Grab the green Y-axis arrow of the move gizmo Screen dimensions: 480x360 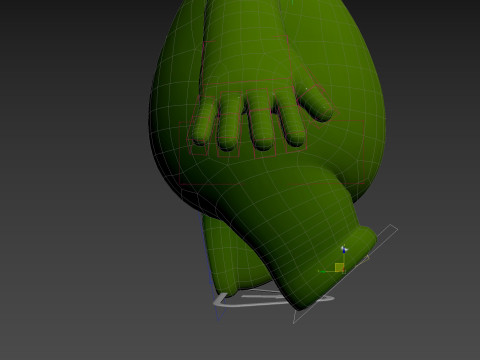322,272
